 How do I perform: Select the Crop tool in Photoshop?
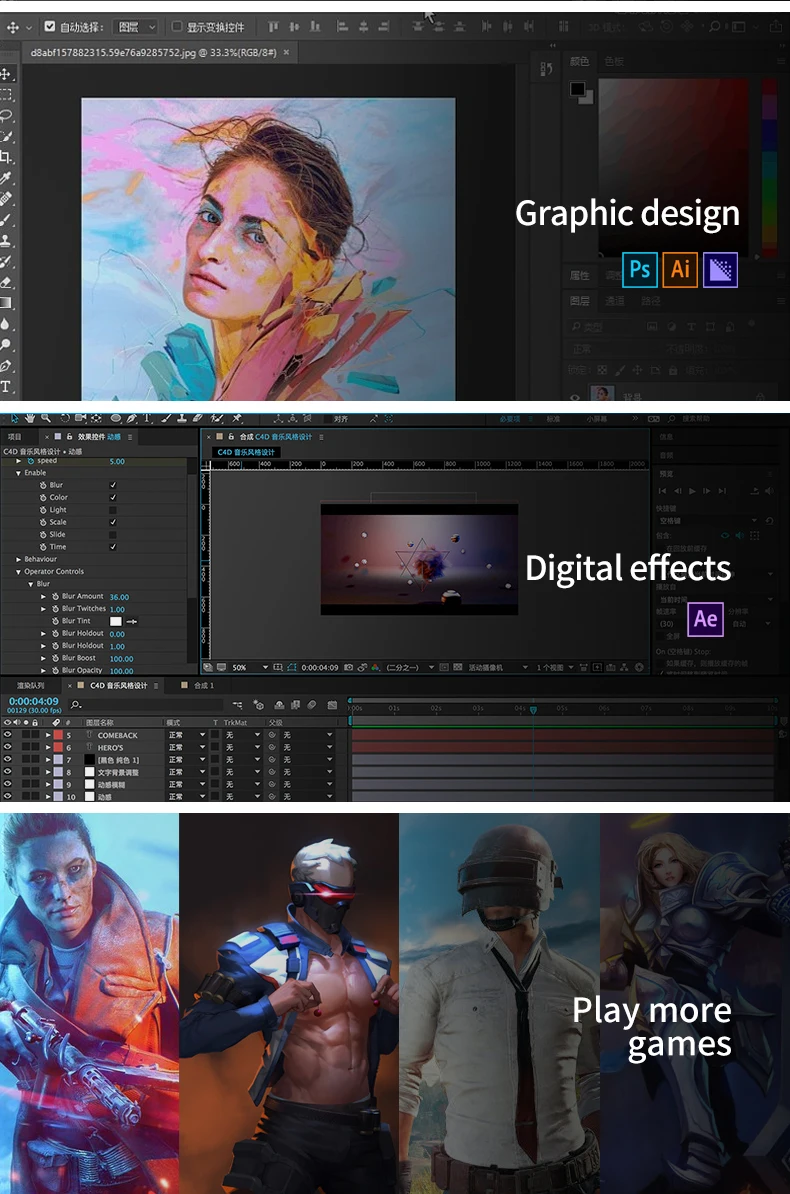(x=6, y=157)
